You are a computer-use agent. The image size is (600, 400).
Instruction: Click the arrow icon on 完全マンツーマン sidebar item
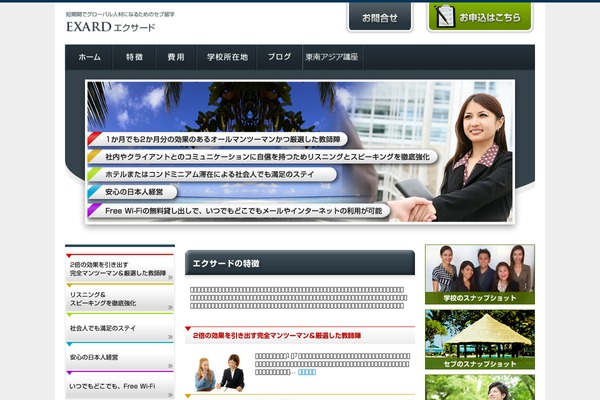170,278
